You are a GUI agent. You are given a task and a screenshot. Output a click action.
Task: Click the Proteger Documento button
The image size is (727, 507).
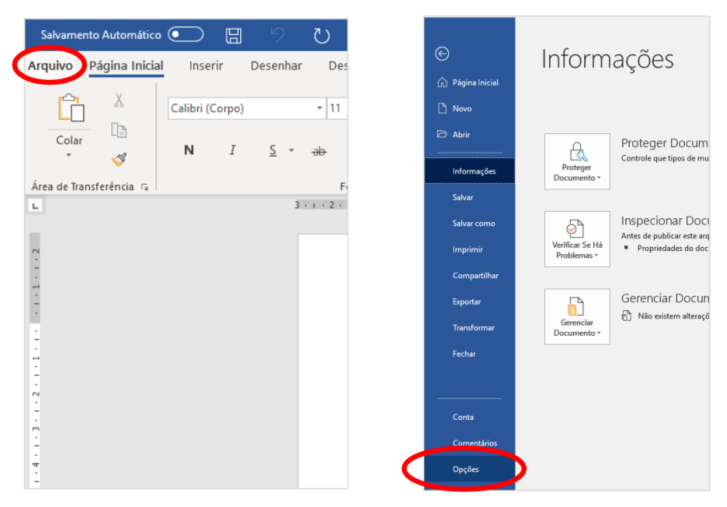577,161
